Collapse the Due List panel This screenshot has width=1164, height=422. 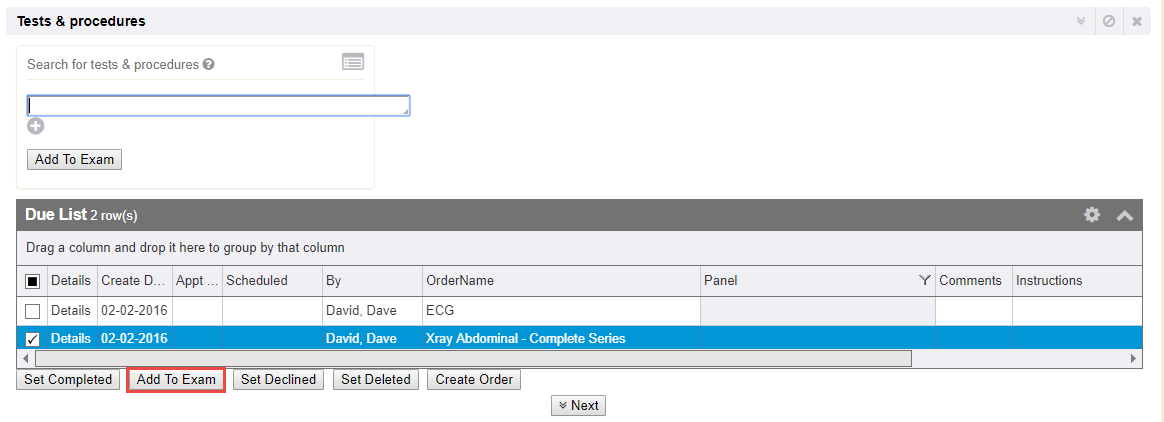[1125, 215]
